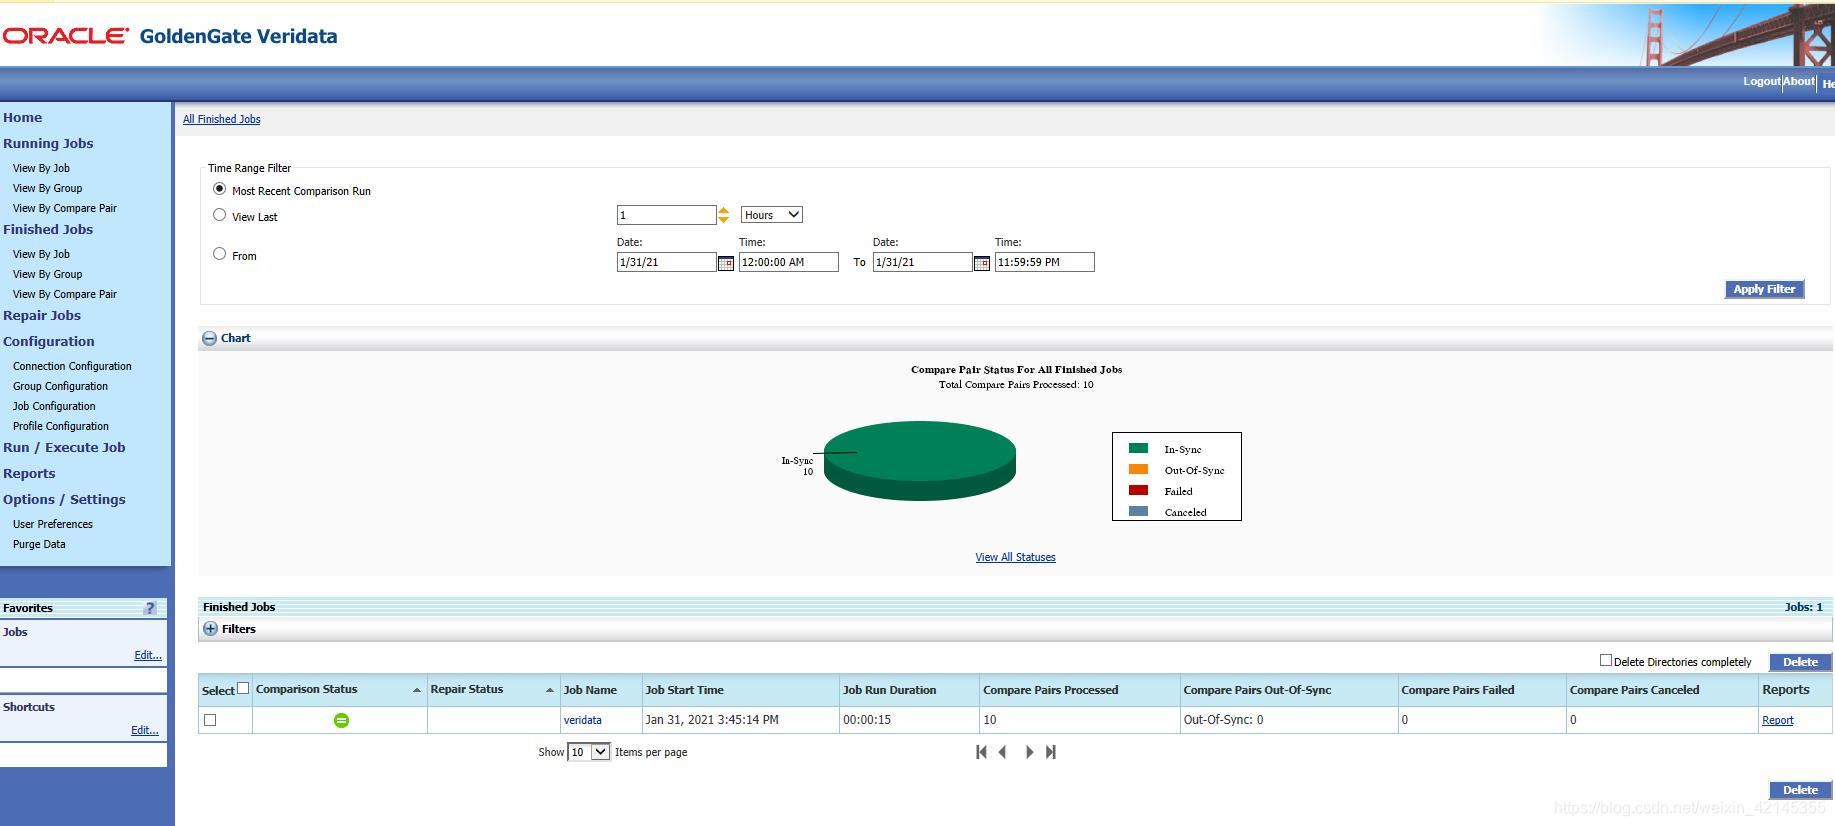Open Connection Configuration
This screenshot has width=1835, height=826.
coord(72,366)
